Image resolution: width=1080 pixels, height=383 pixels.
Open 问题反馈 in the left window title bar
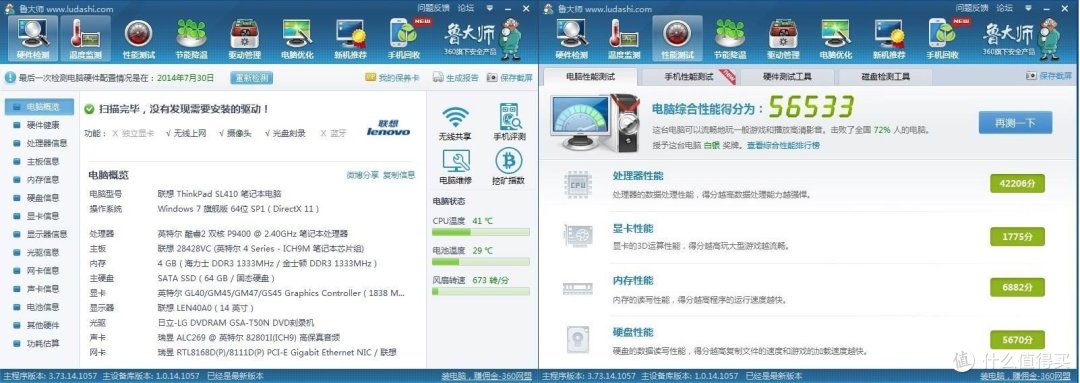(433, 8)
